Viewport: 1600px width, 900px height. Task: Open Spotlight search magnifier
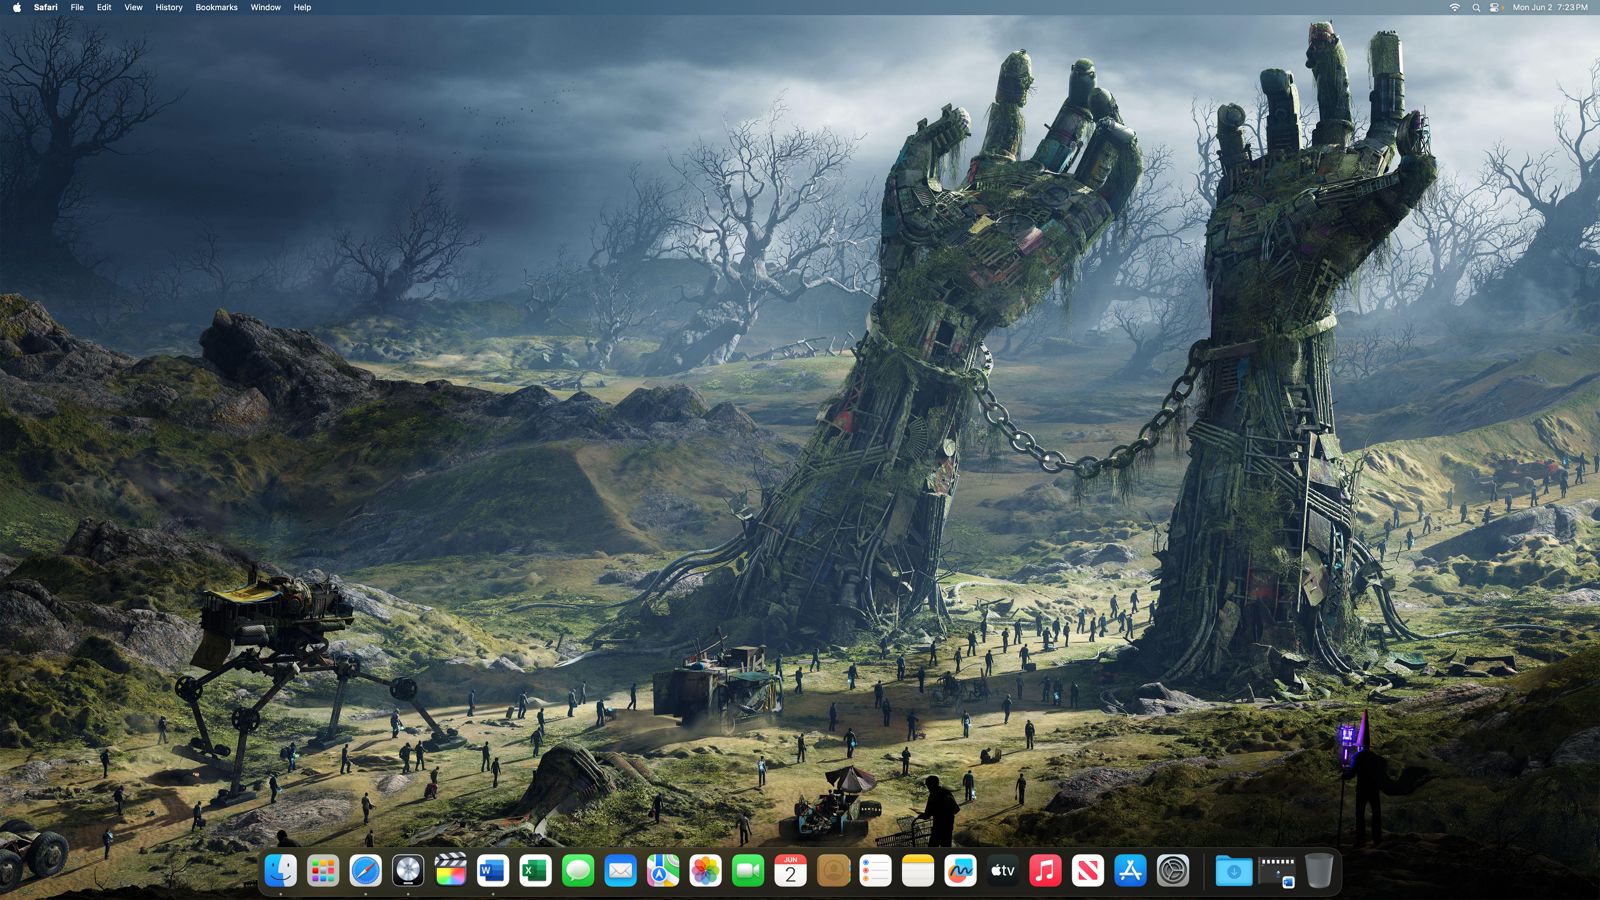[x=1476, y=7]
